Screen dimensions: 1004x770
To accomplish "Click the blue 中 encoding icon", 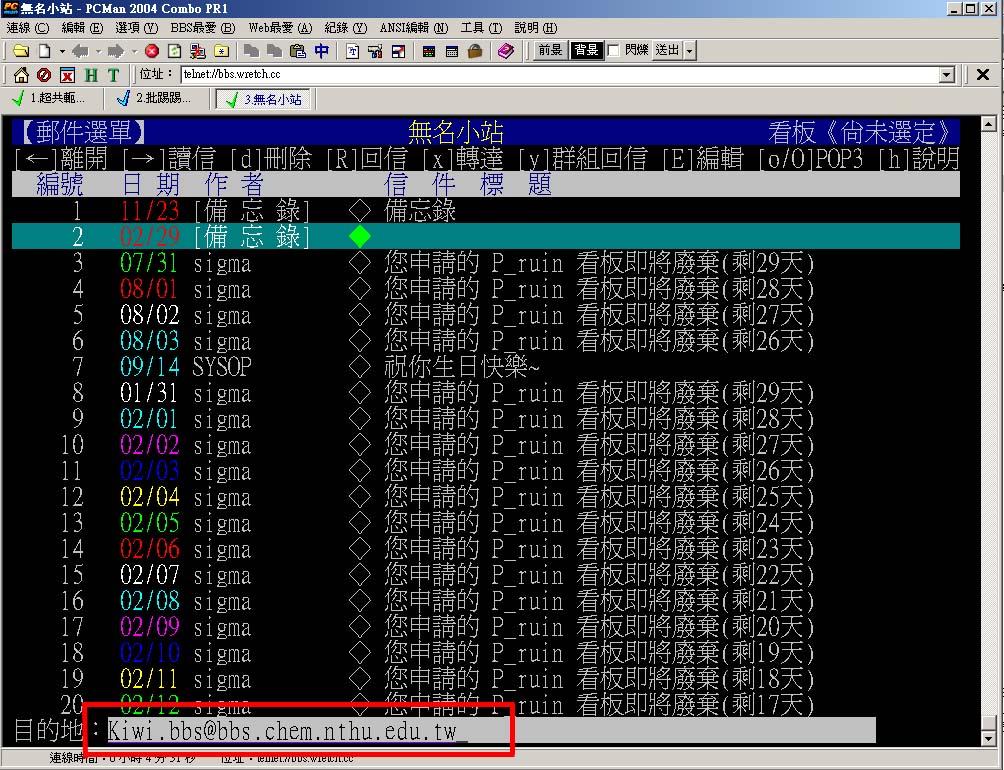I will pos(321,51).
